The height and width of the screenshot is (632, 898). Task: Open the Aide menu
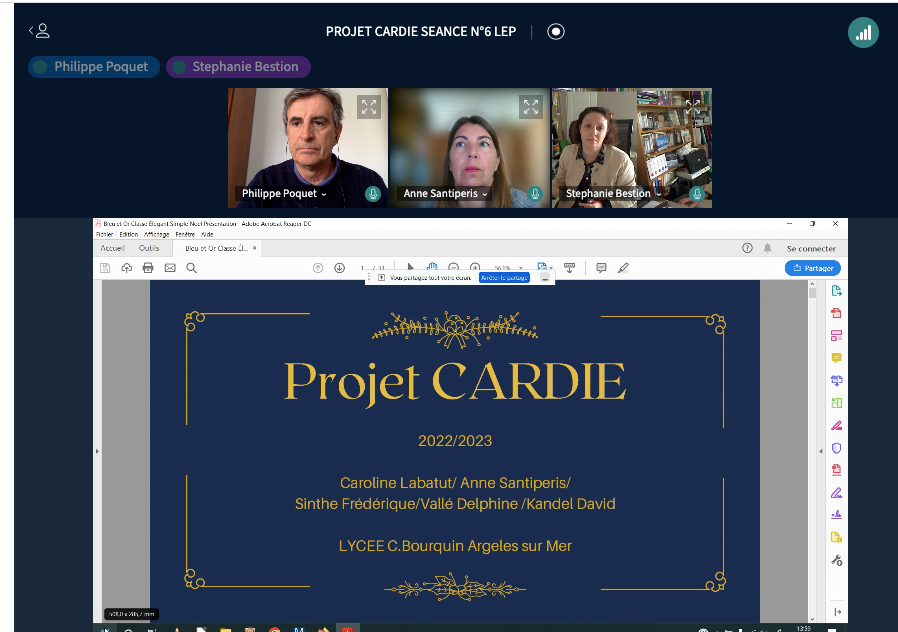tap(207, 234)
